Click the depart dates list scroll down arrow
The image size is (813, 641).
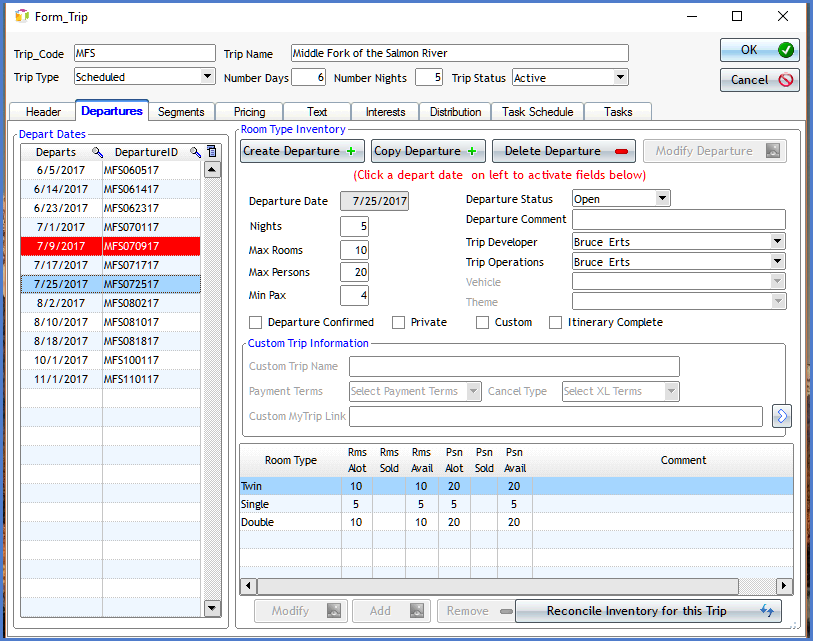(212, 608)
